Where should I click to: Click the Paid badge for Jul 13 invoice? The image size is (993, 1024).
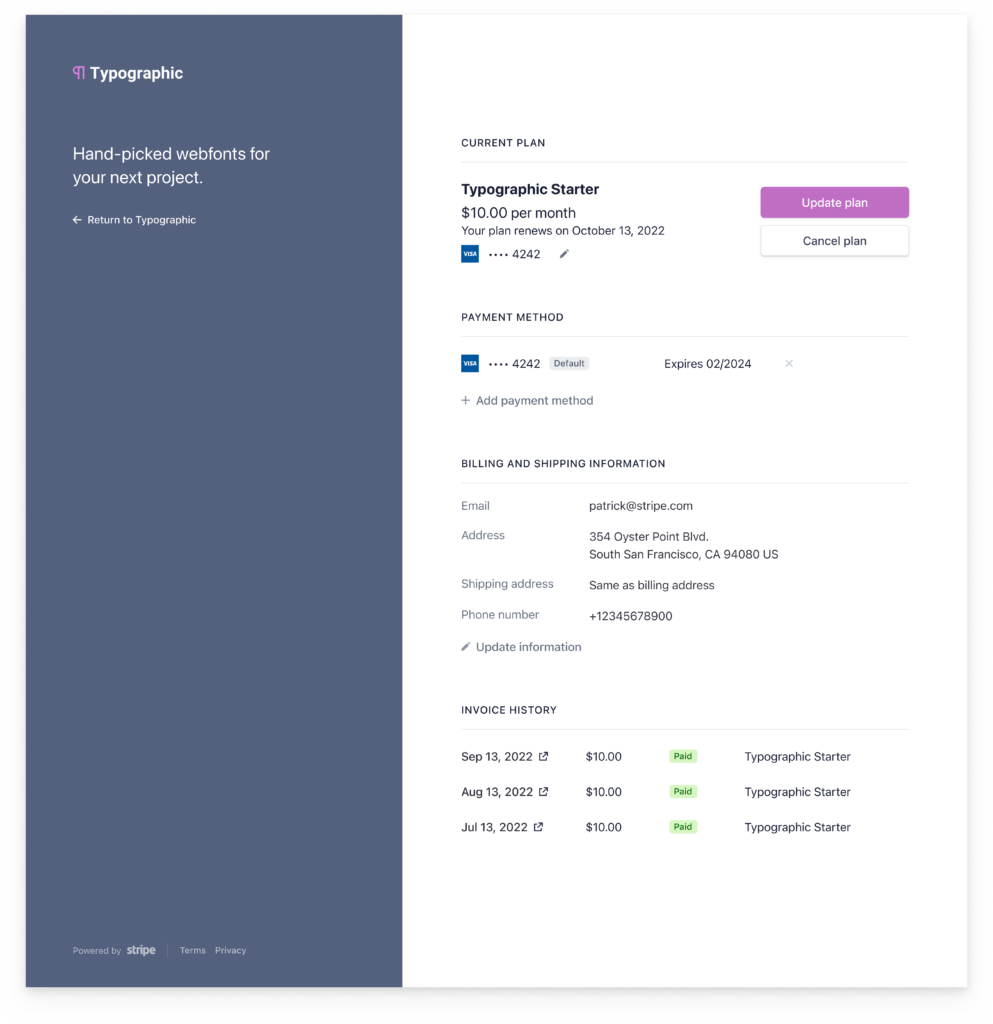pyautogui.click(x=683, y=827)
